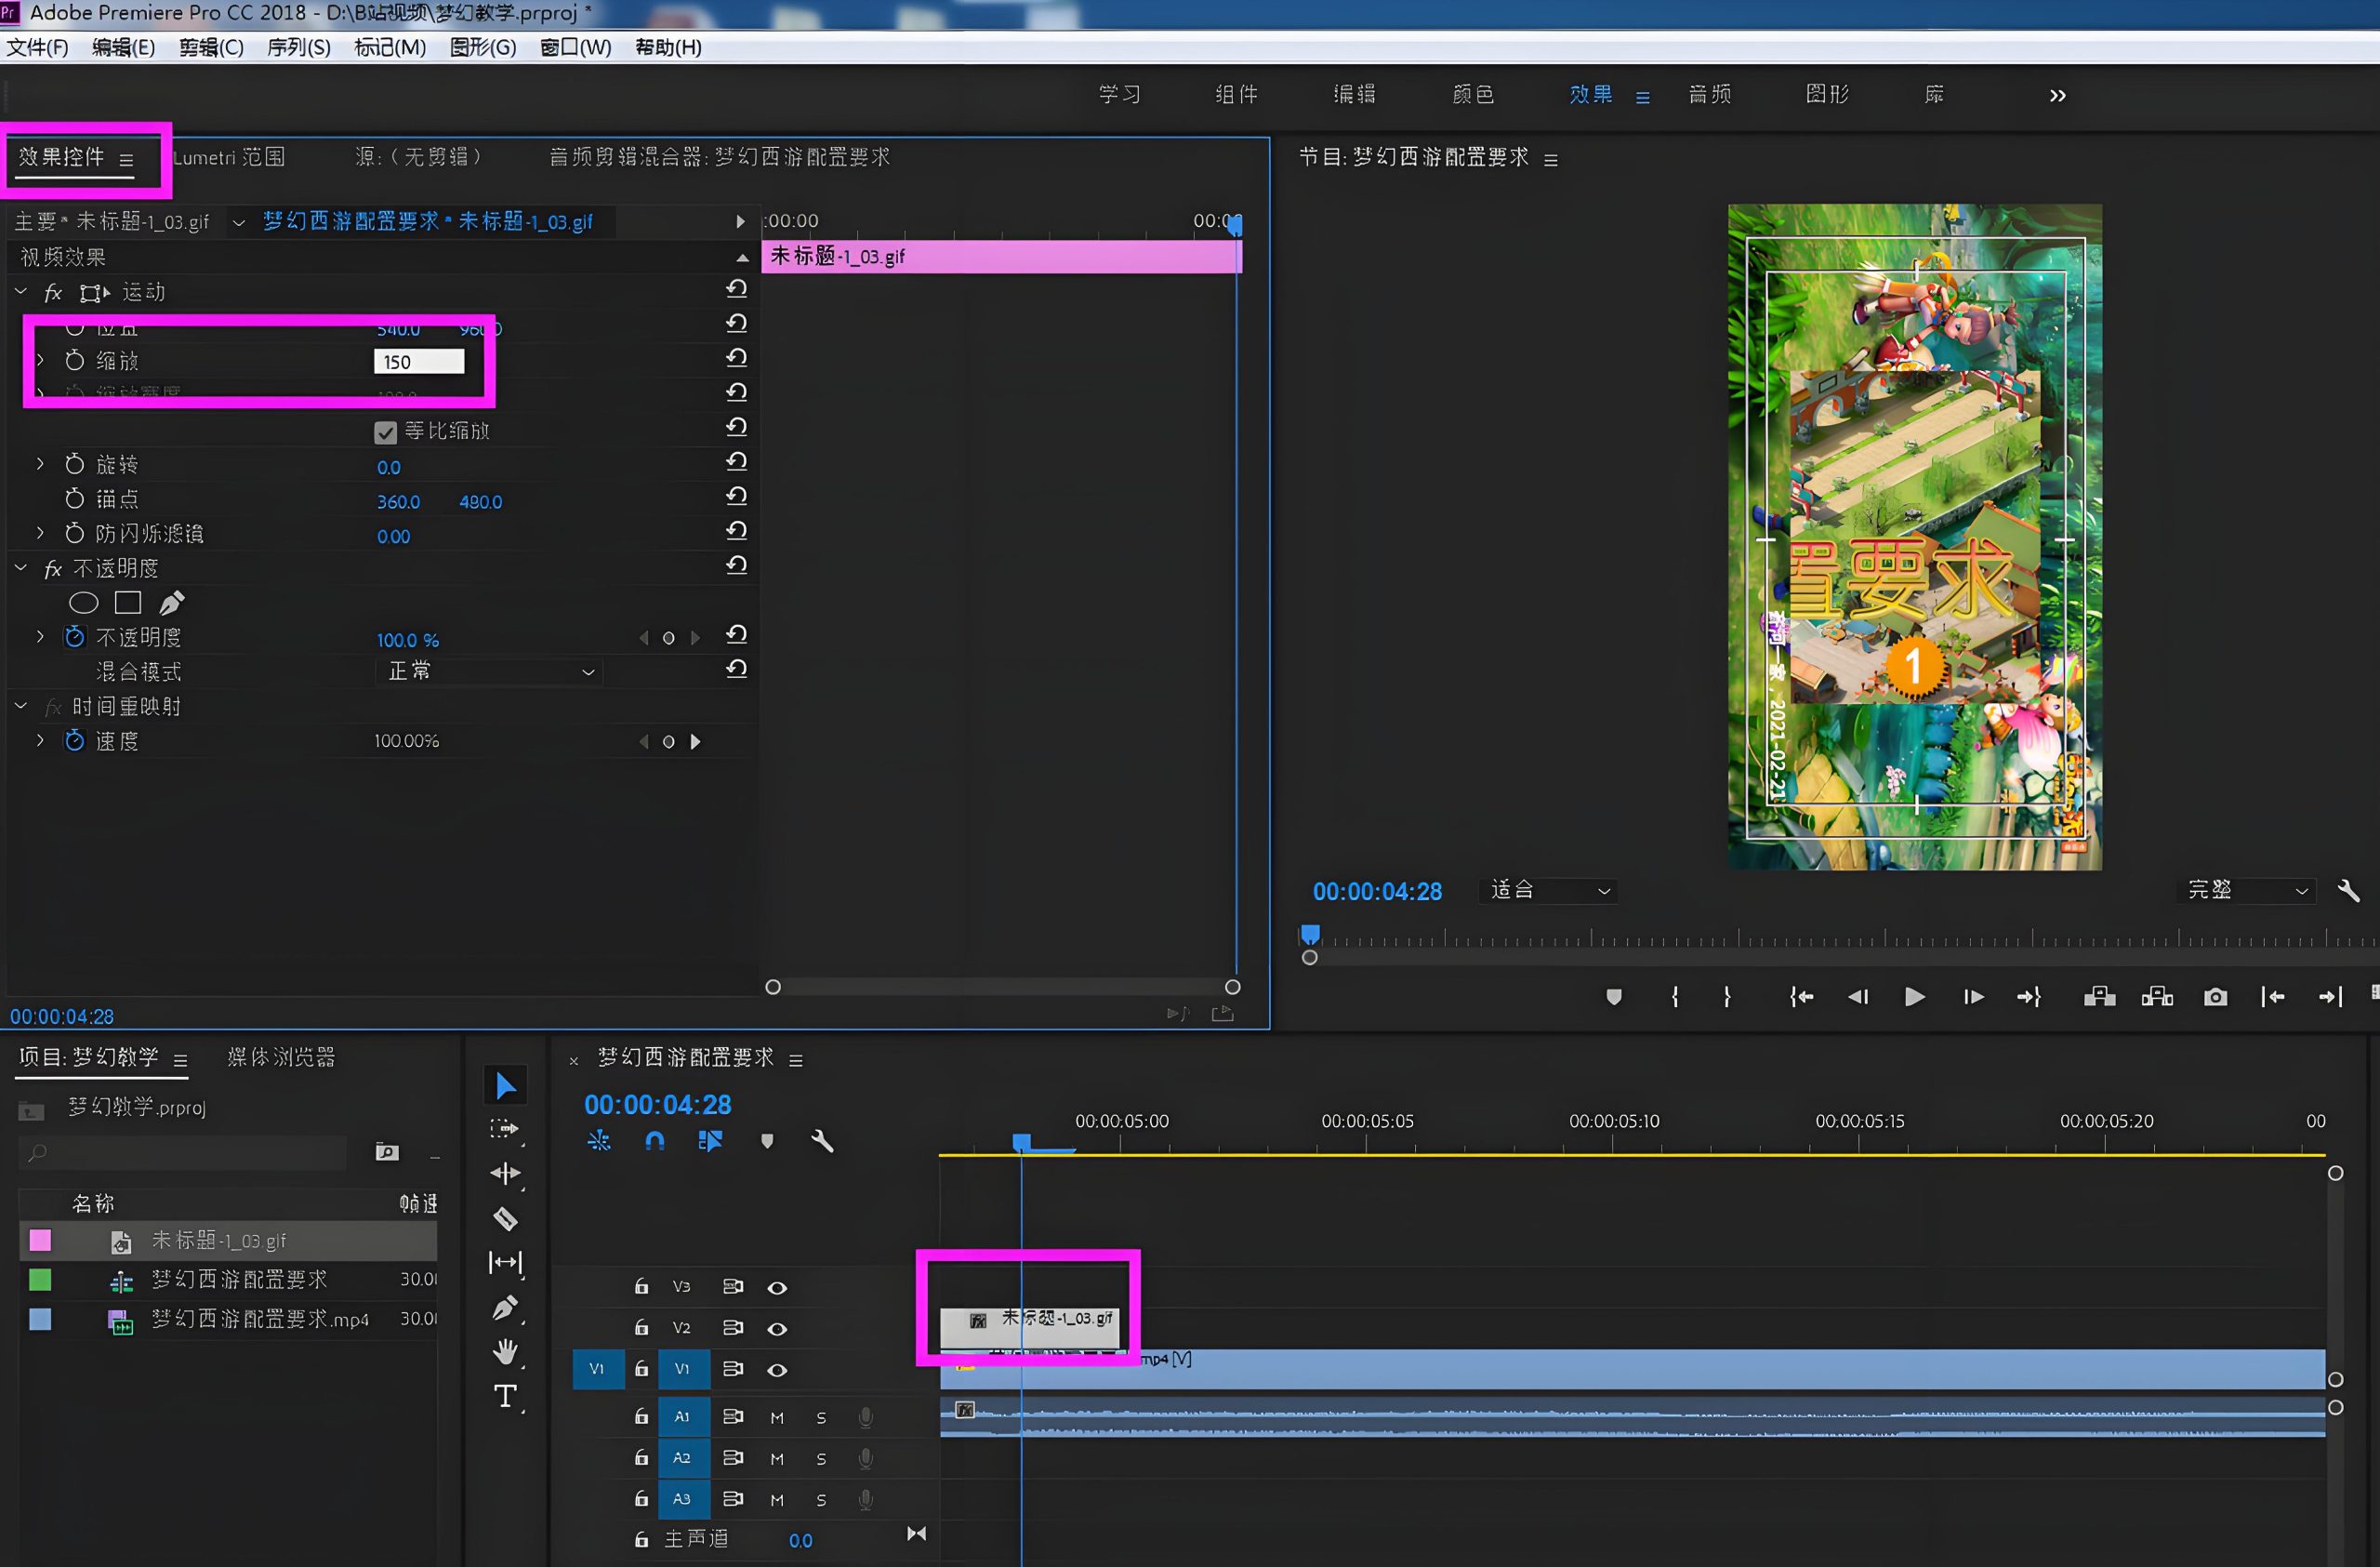Play the program monitor video
Viewport: 2380px width, 1567px height.
tap(1914, 997)
